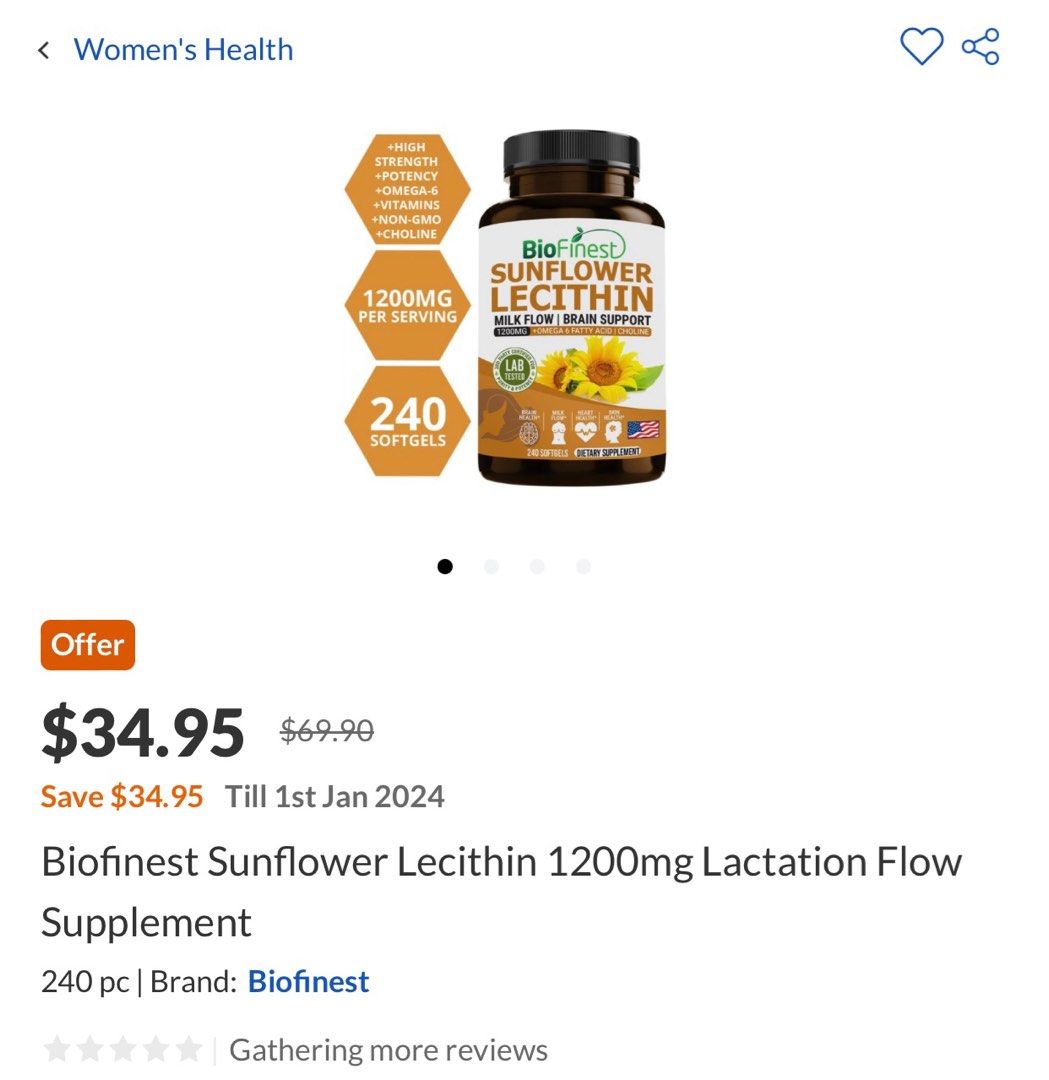The height and width of the screenshot is (1080, 1049).
Task: Click the back arrow chevron at top left
Action: 43,48
